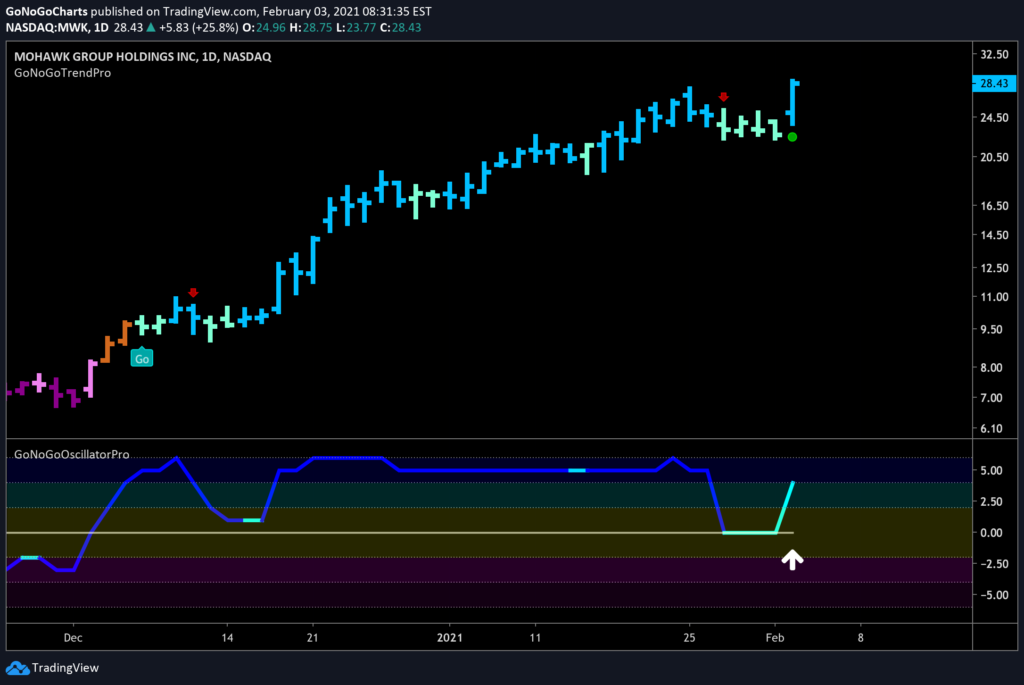The width and height of the screenshot is (1024, 685).
Task: Click the MOHAWK GROUP HOLDINGS INC chart title
Action: point(142,57)
